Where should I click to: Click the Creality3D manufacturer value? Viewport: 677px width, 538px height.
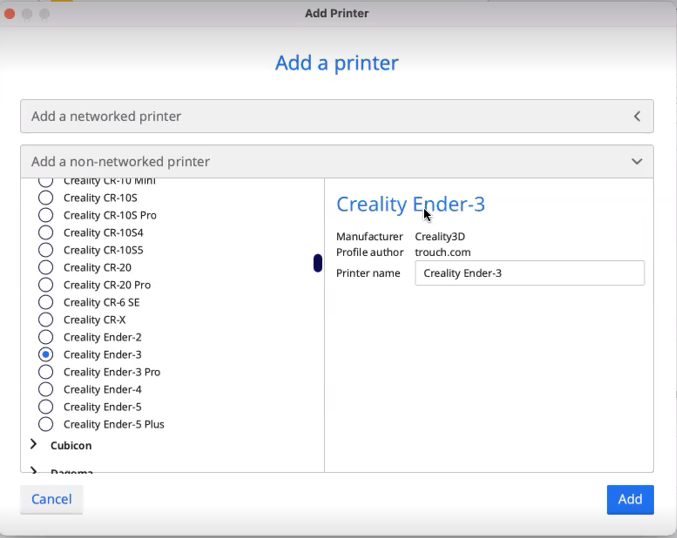(440, 237)
